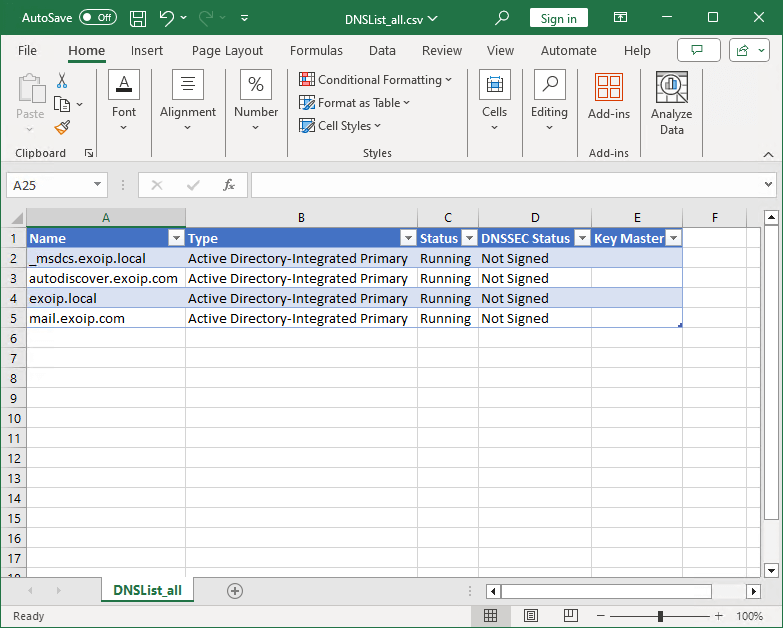Open the File menu

27,51
